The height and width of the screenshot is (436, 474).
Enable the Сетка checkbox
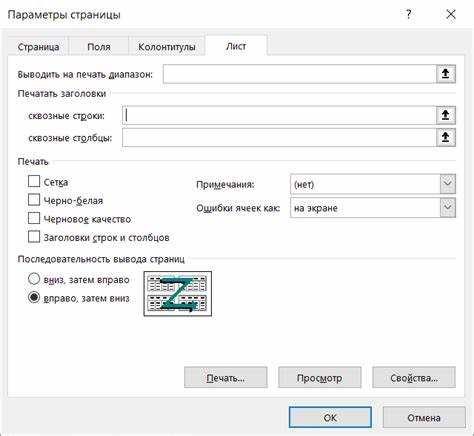pyautogui.click(x=34, y=182)
